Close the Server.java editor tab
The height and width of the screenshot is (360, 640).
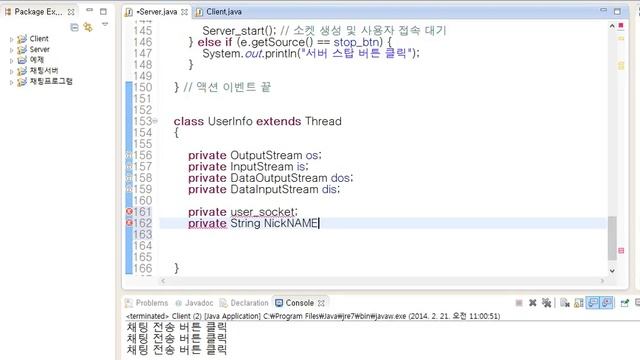click(184, 12)
